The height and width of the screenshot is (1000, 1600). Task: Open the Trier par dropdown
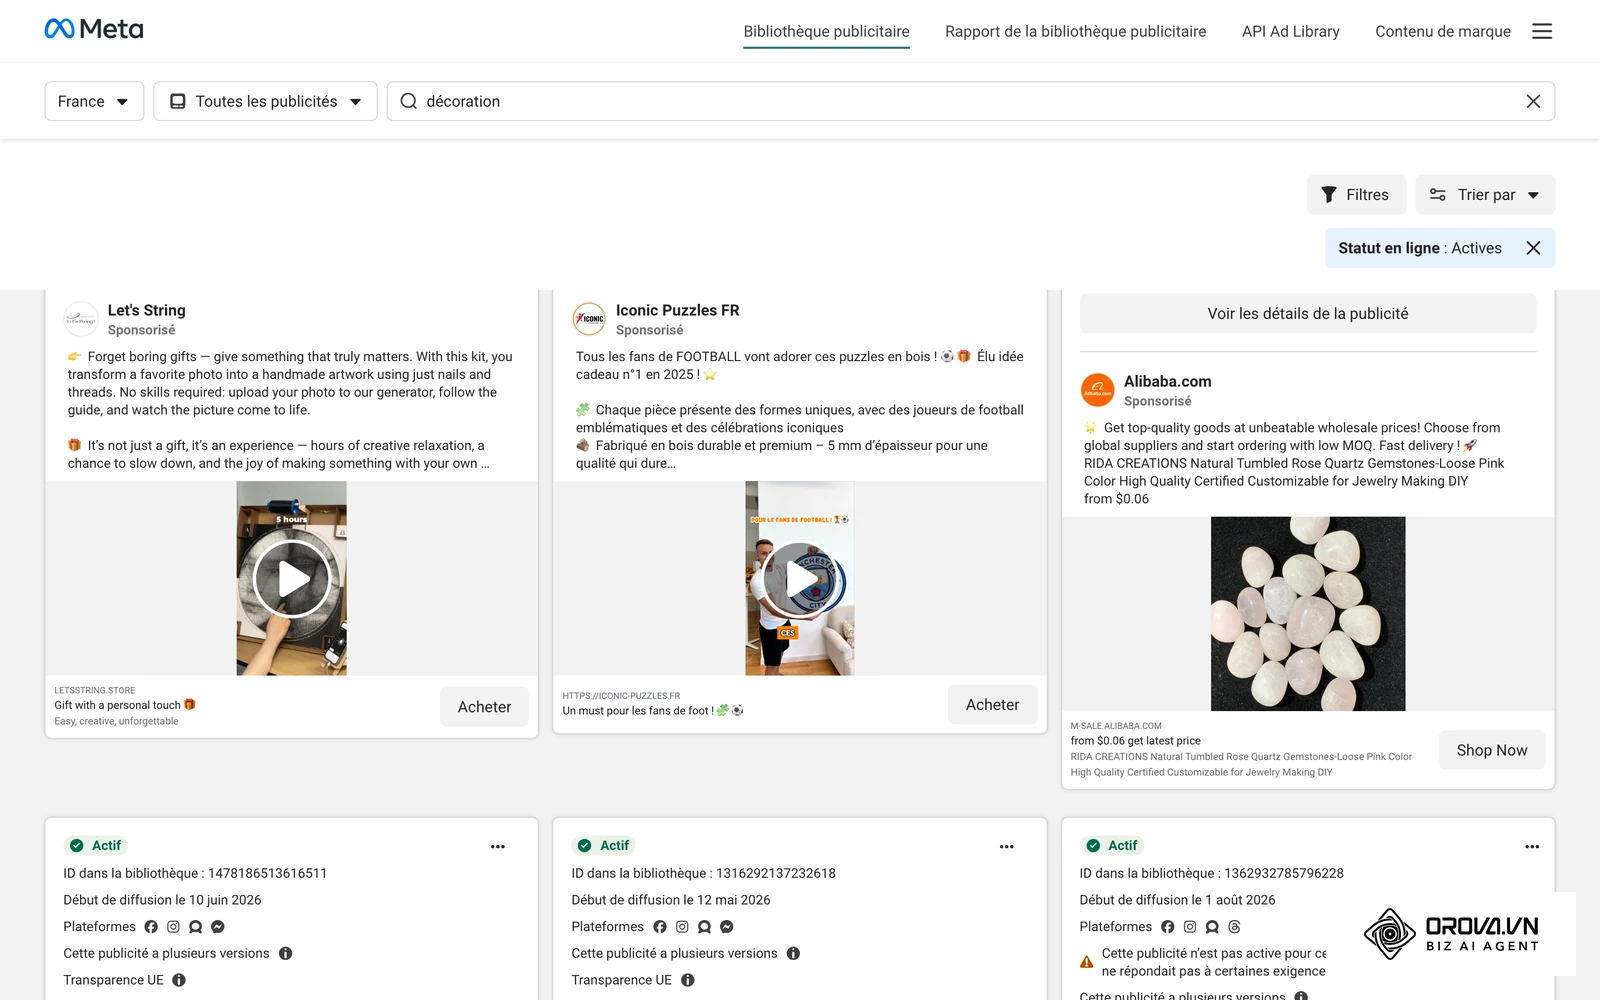click(1485, 195)
